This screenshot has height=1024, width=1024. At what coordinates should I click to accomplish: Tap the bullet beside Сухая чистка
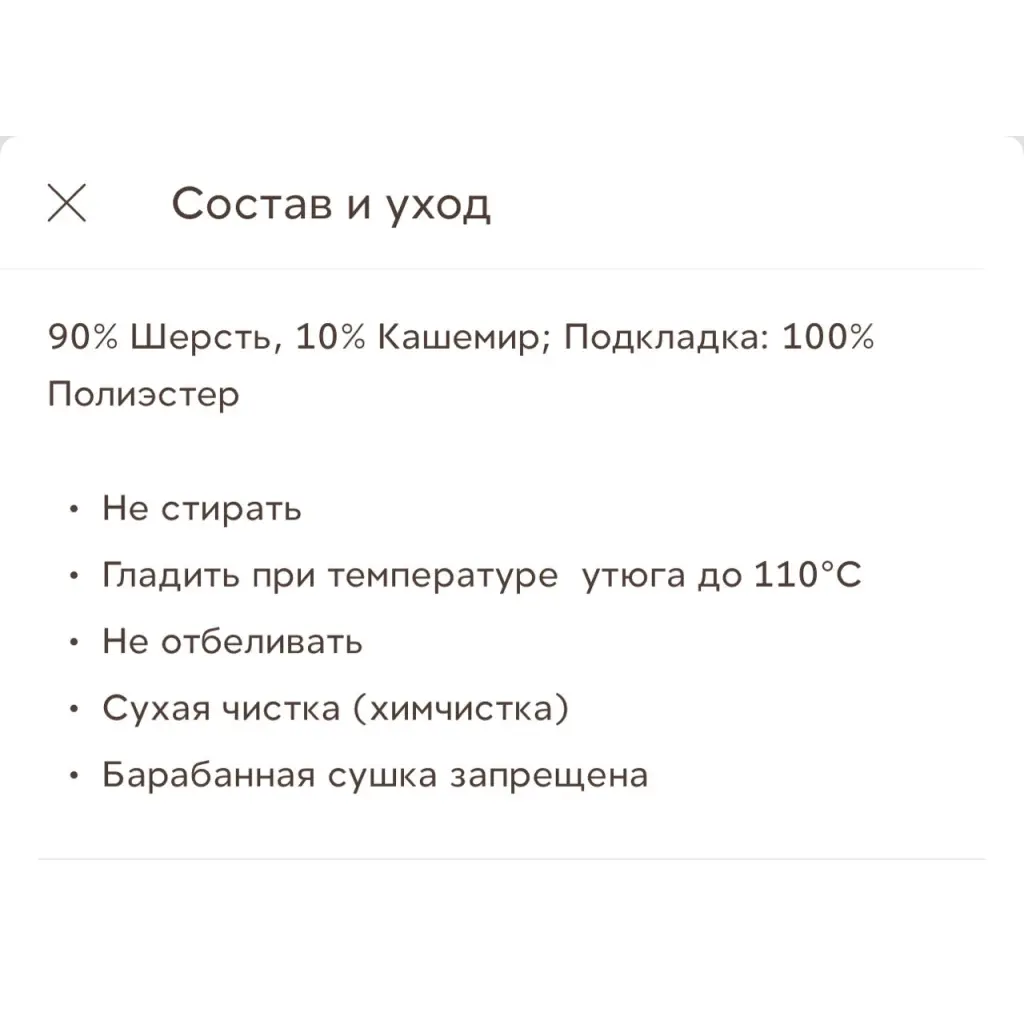(x=73, y=709)
